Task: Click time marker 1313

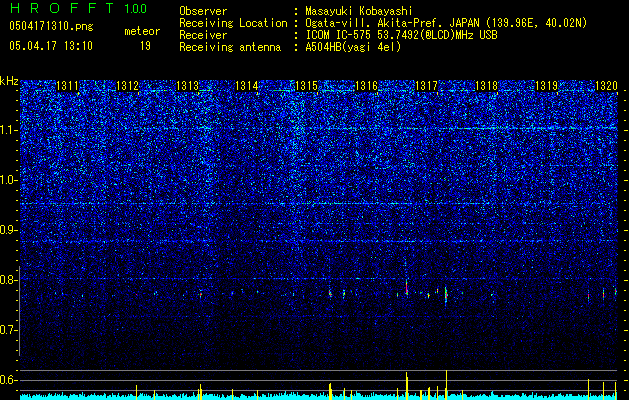Action: click(x=188, y=86)
